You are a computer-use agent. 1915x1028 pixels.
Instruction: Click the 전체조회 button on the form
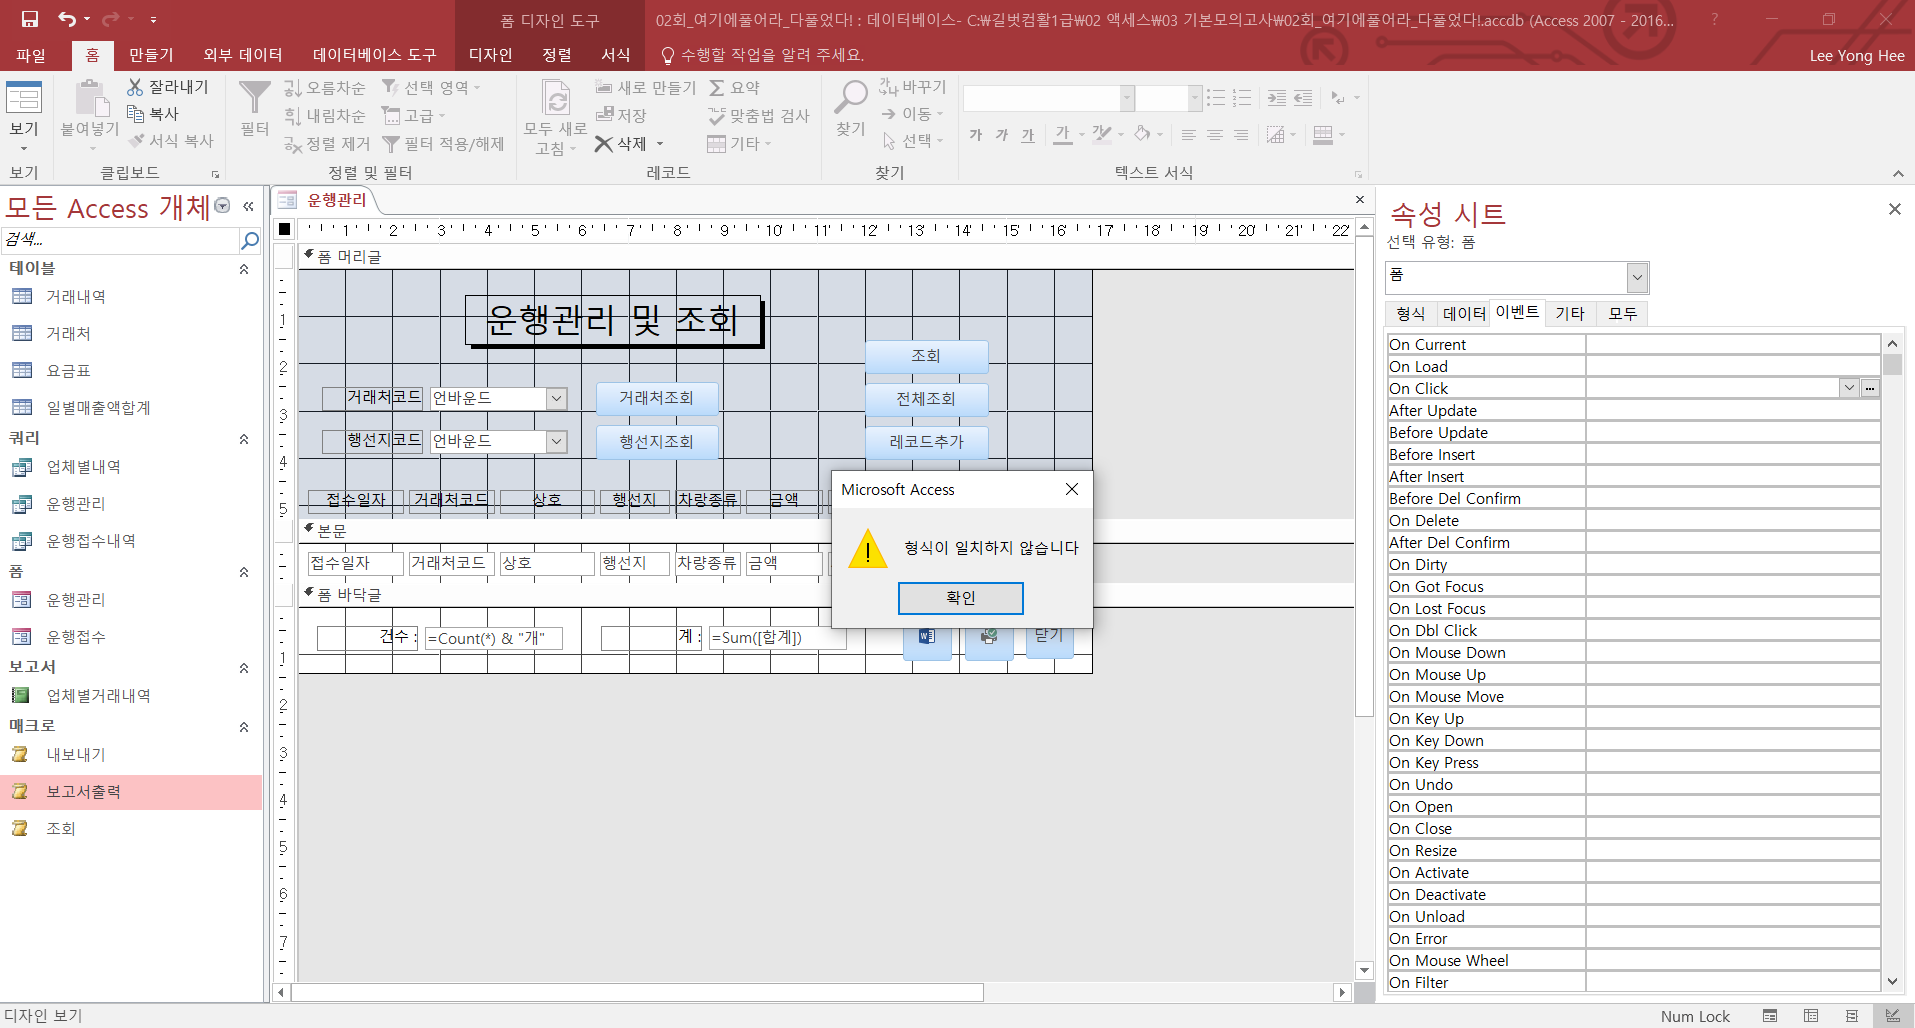pyautogui.click(x=926, y=399)
